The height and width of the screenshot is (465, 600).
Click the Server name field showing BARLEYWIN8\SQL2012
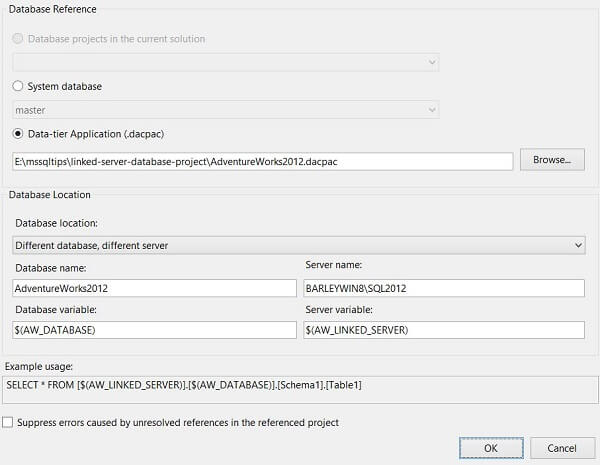coord(443,288)
